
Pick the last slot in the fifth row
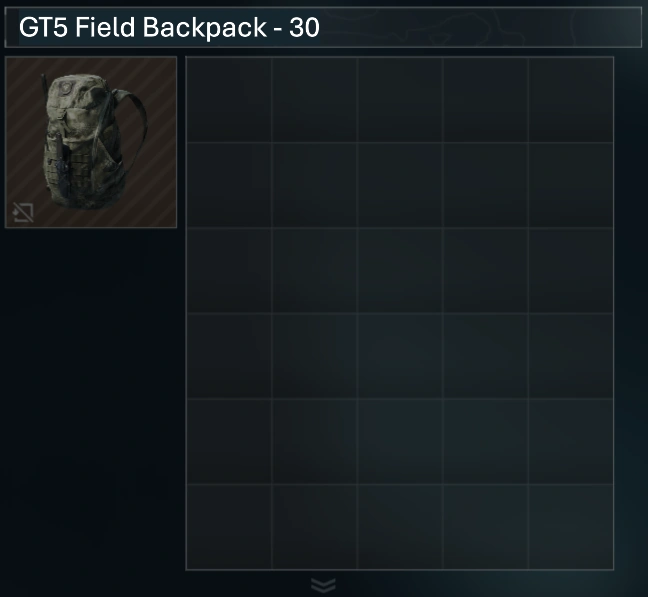(571, 441)
